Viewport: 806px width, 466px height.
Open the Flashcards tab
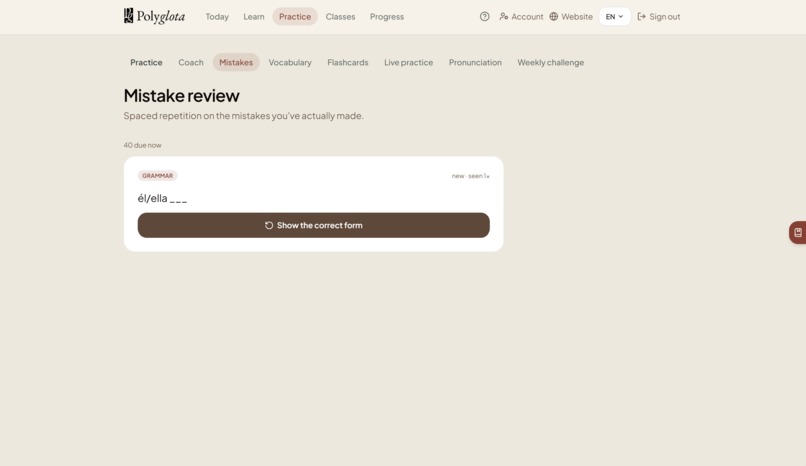(347, 62)
